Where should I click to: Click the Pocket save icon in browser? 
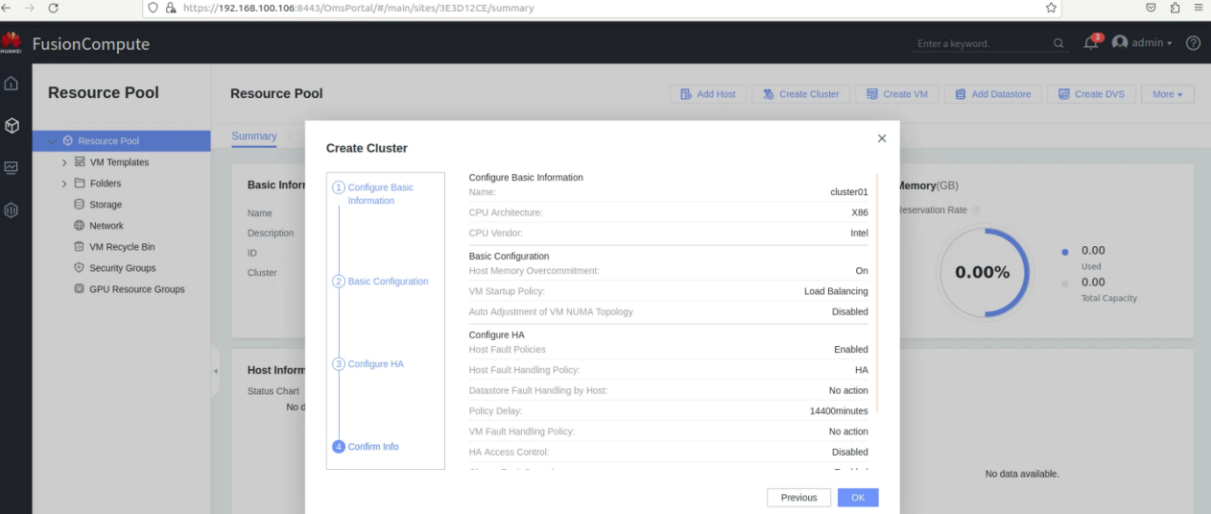(1151, 8)
